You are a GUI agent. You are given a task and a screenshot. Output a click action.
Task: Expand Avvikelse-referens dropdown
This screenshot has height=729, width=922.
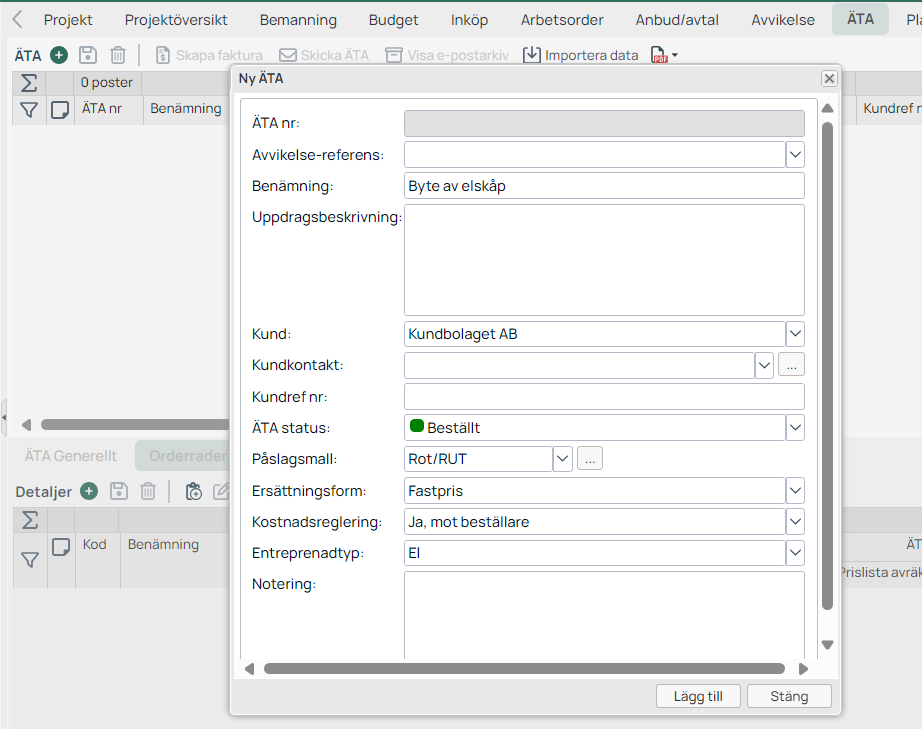coord(795,155)
